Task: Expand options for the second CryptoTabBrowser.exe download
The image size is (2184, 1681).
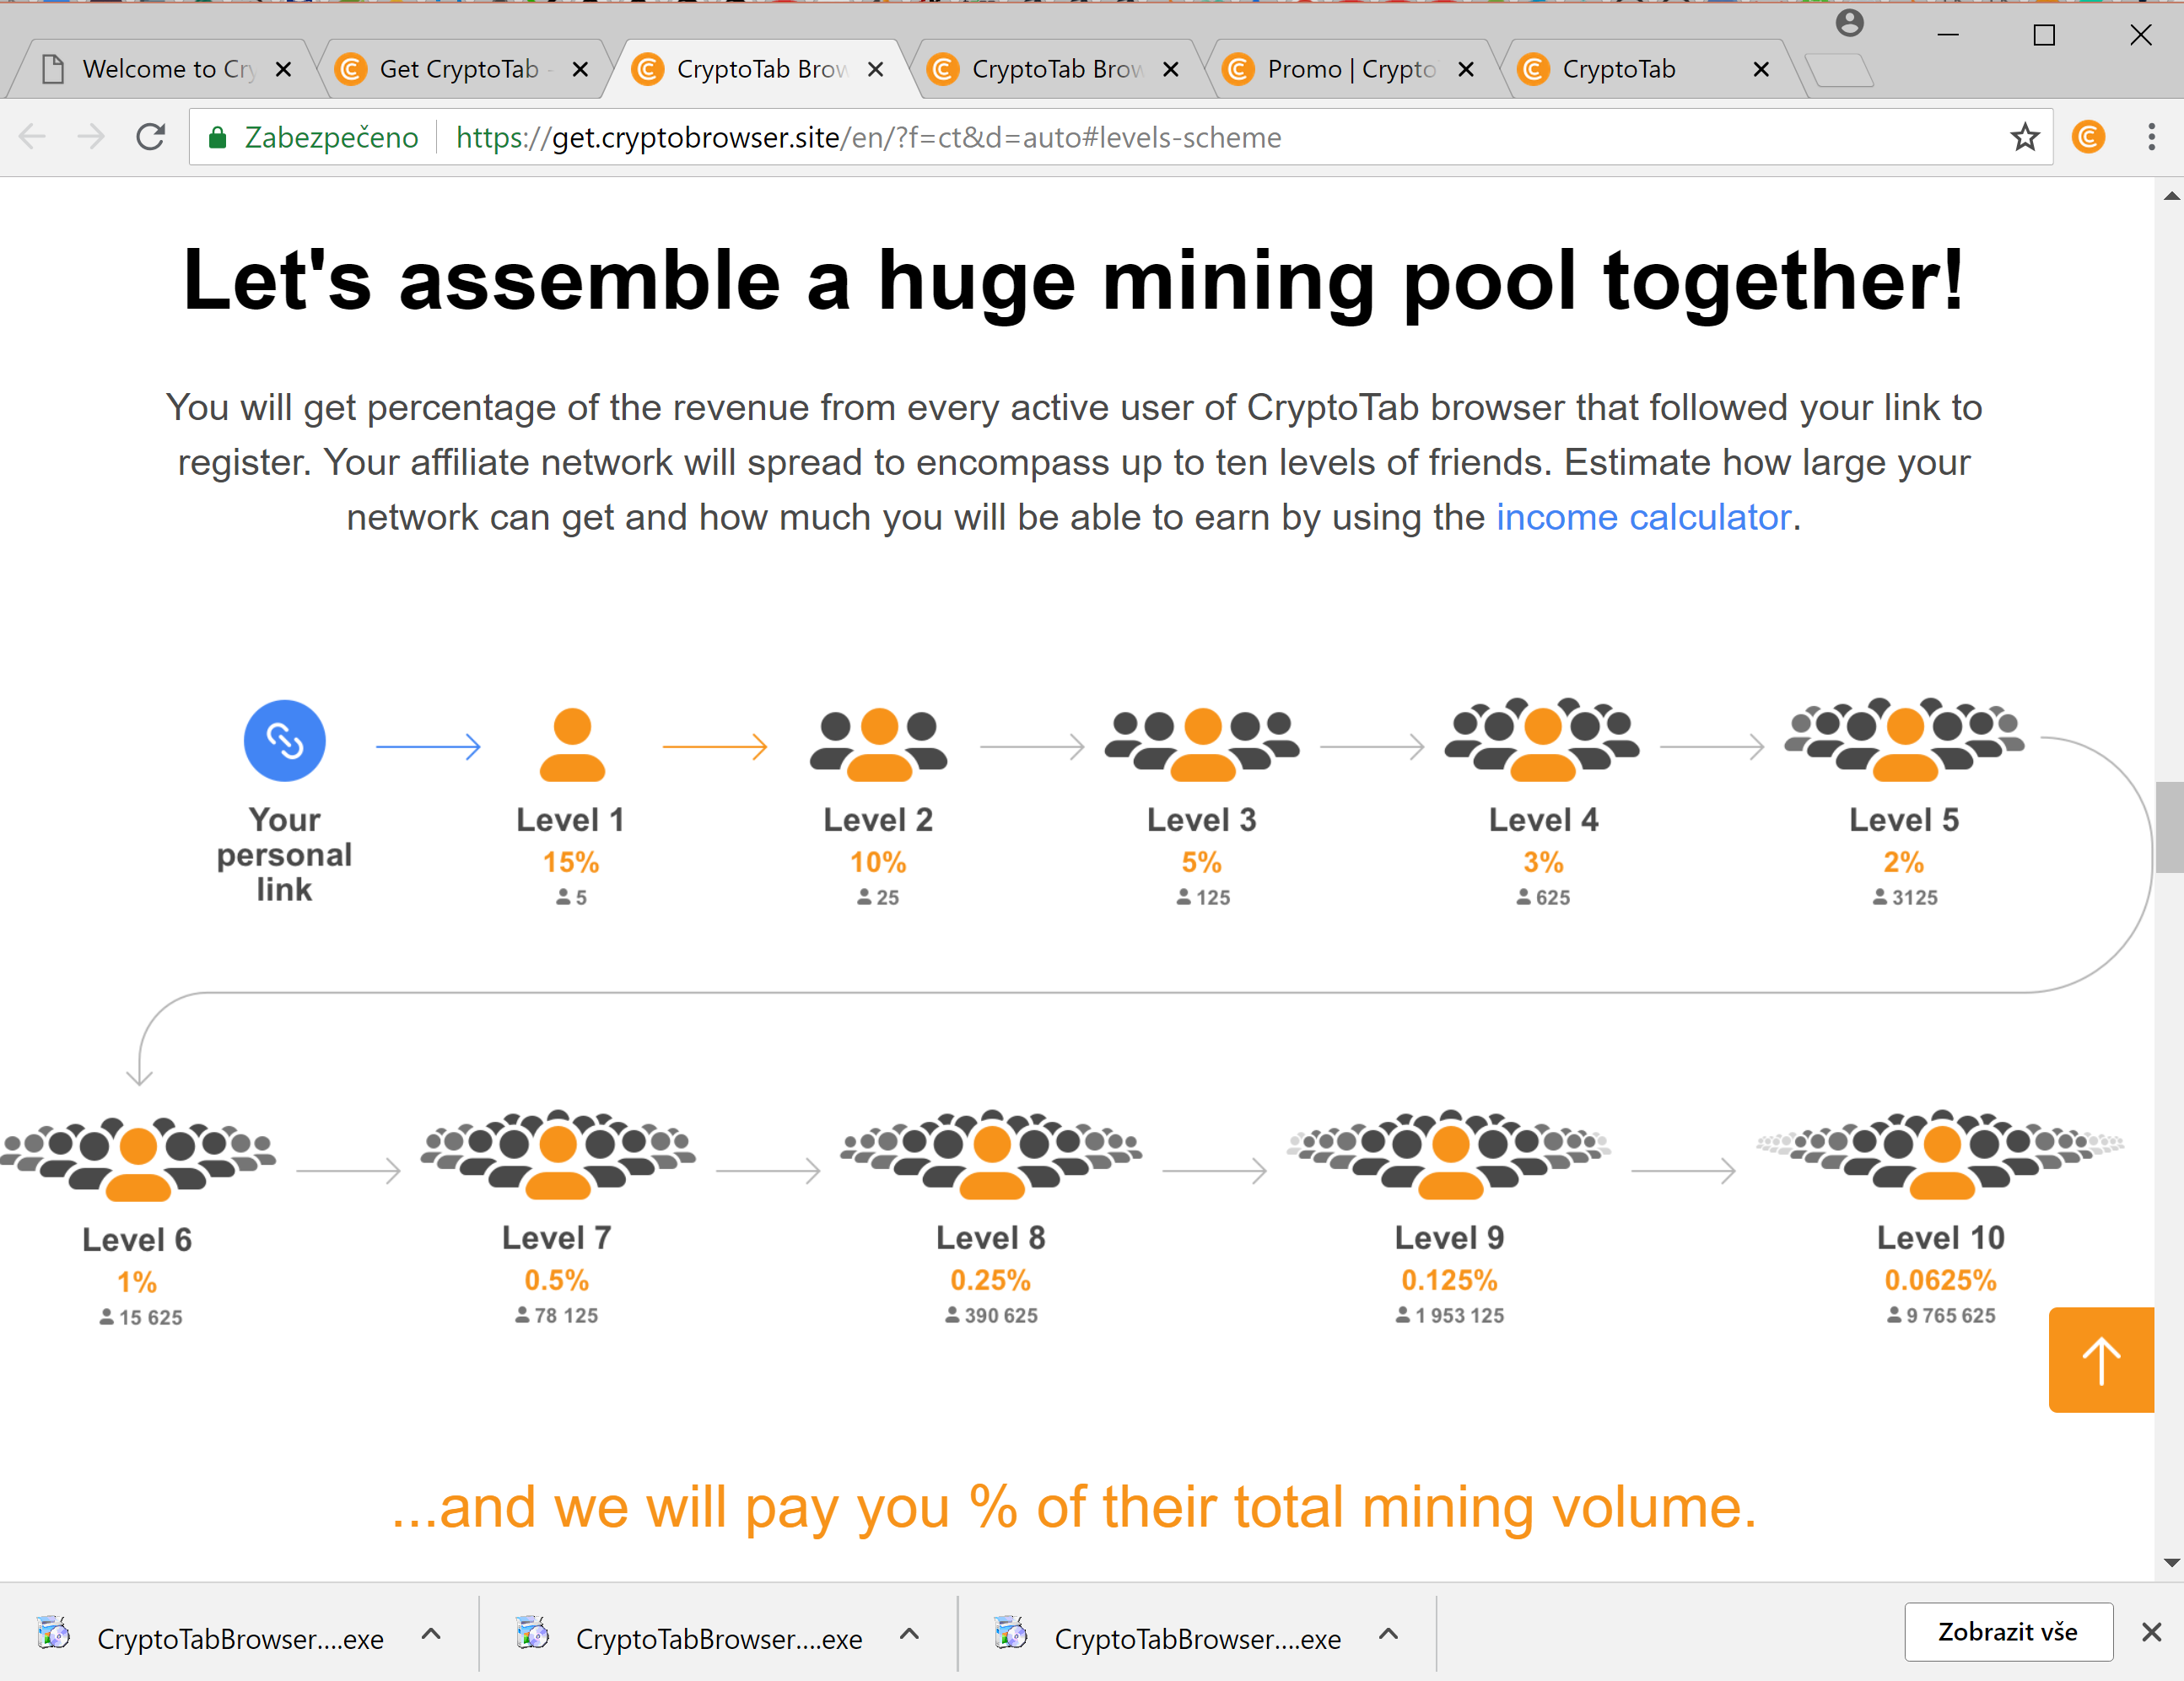Action: coord(909,1635)
